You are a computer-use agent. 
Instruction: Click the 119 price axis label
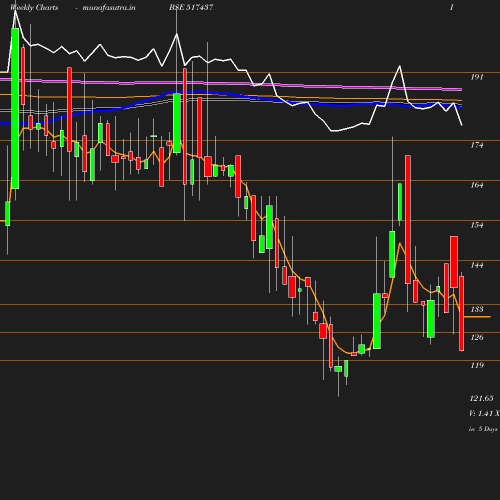pyautogui.click(x=477, y=365)
